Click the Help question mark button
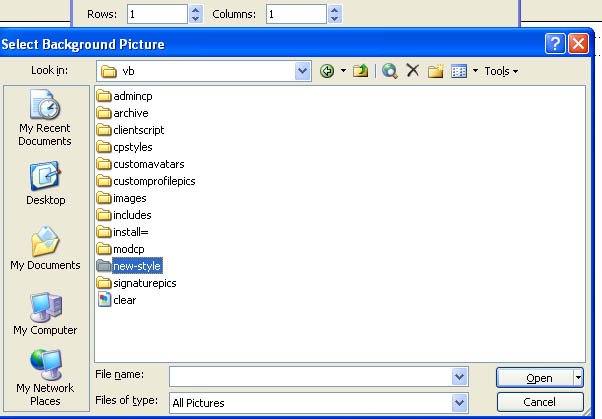Screen dimensions: 602x419 pos(555,43)
